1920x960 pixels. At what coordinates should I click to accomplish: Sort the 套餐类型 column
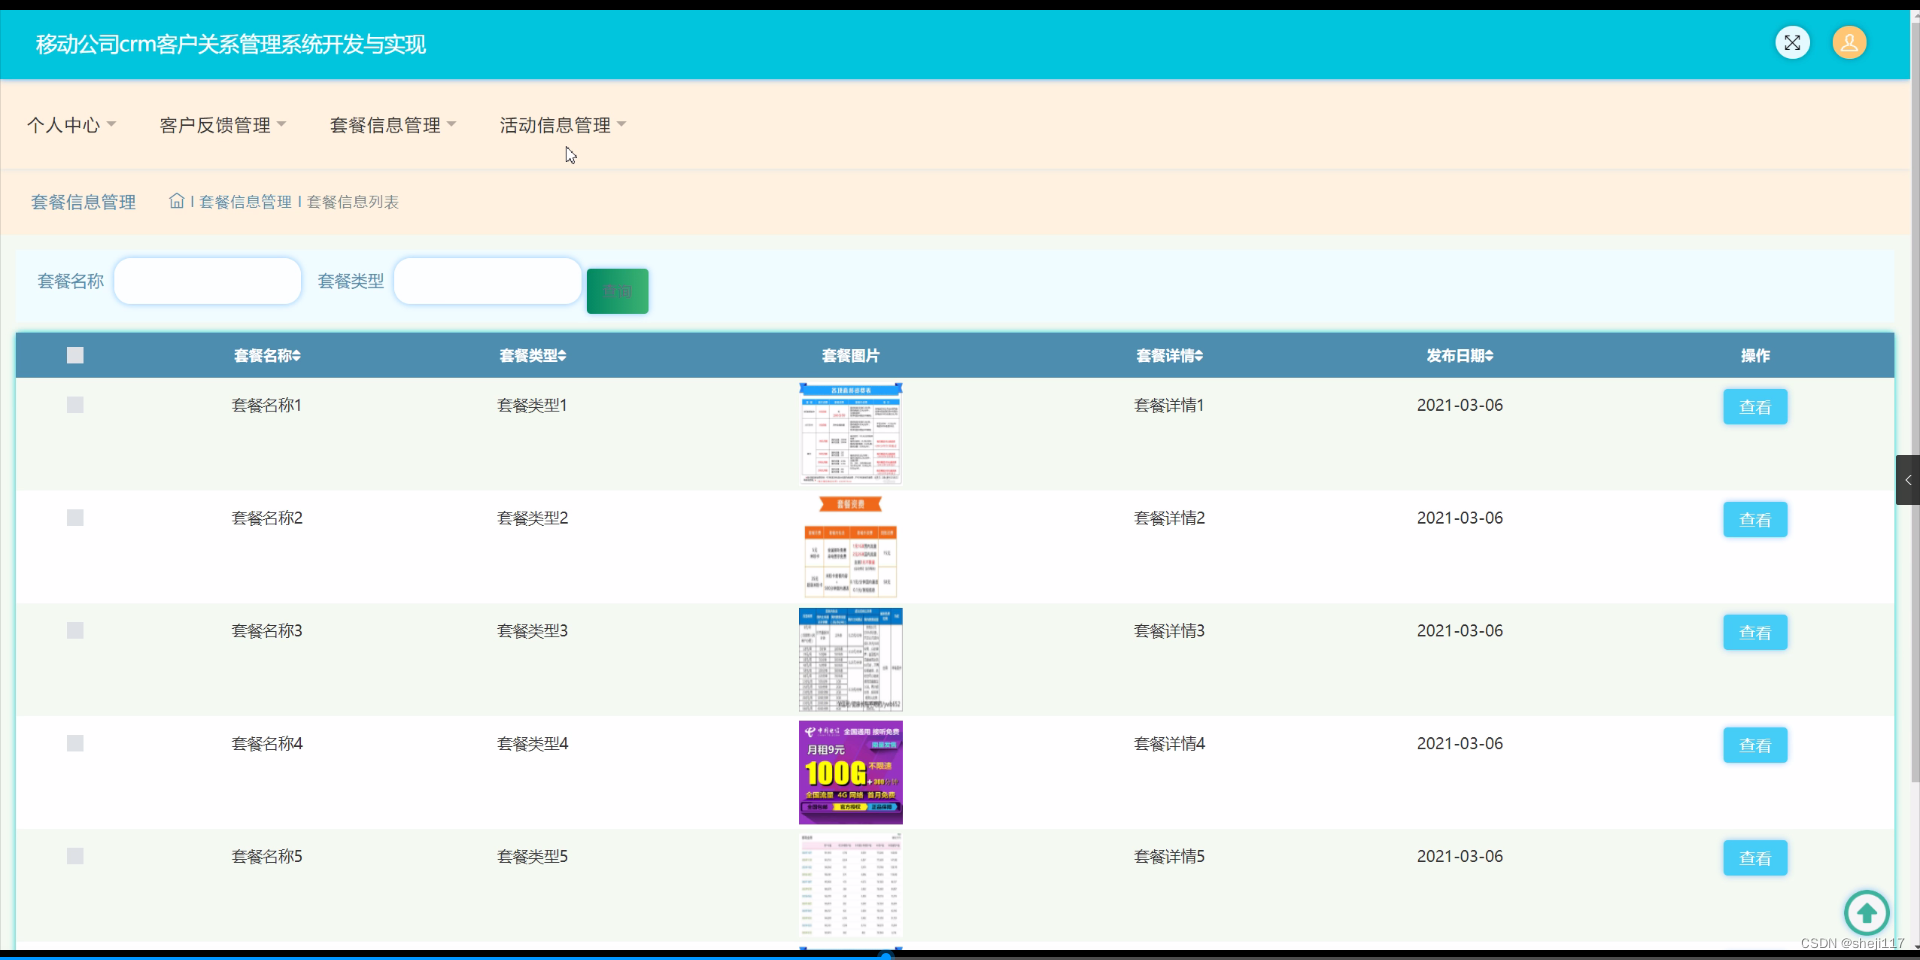pyautogui.click(x=531, y=355)
